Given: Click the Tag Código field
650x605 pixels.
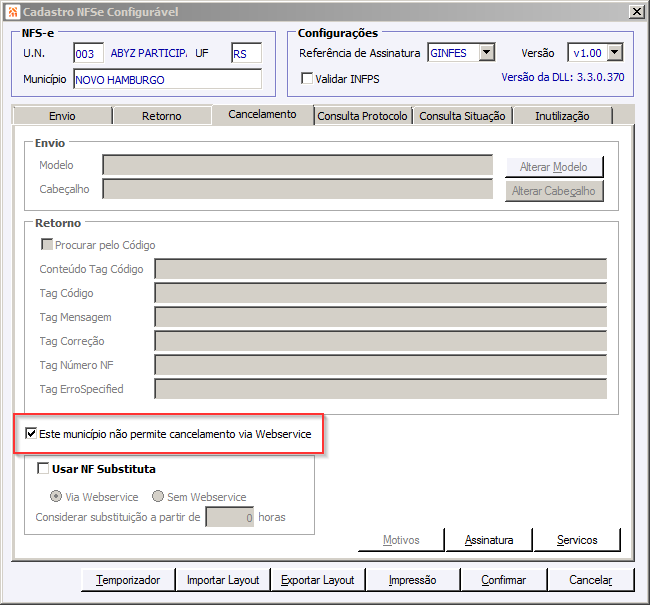Looking at the screenshot, I should [381, 293].
